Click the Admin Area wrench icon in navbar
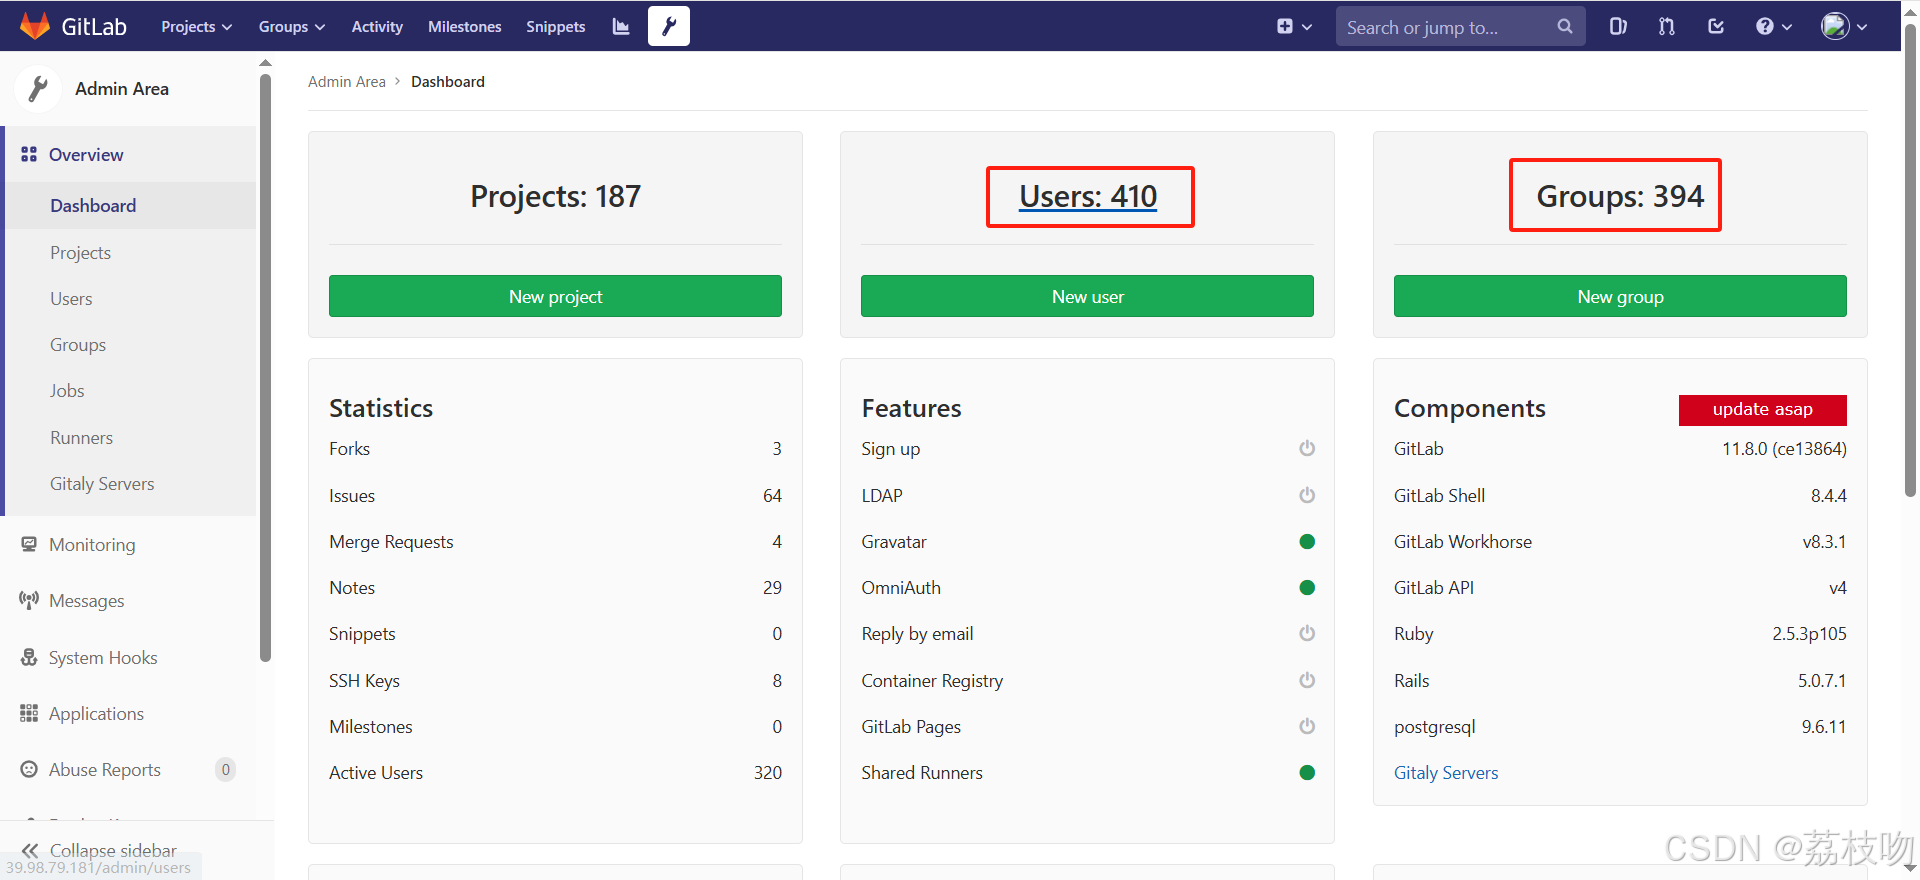1920x880 pixels. (669, 26)
